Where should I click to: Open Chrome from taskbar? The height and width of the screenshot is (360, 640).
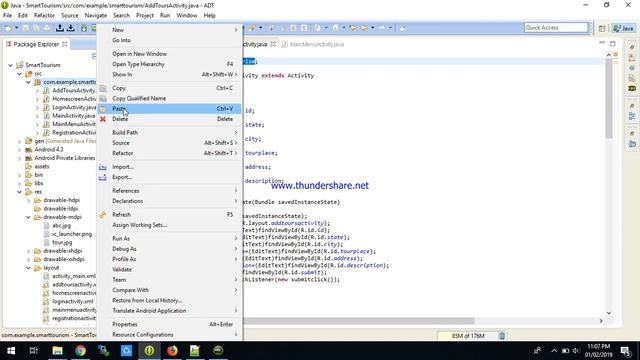click(x=80, y=351)
